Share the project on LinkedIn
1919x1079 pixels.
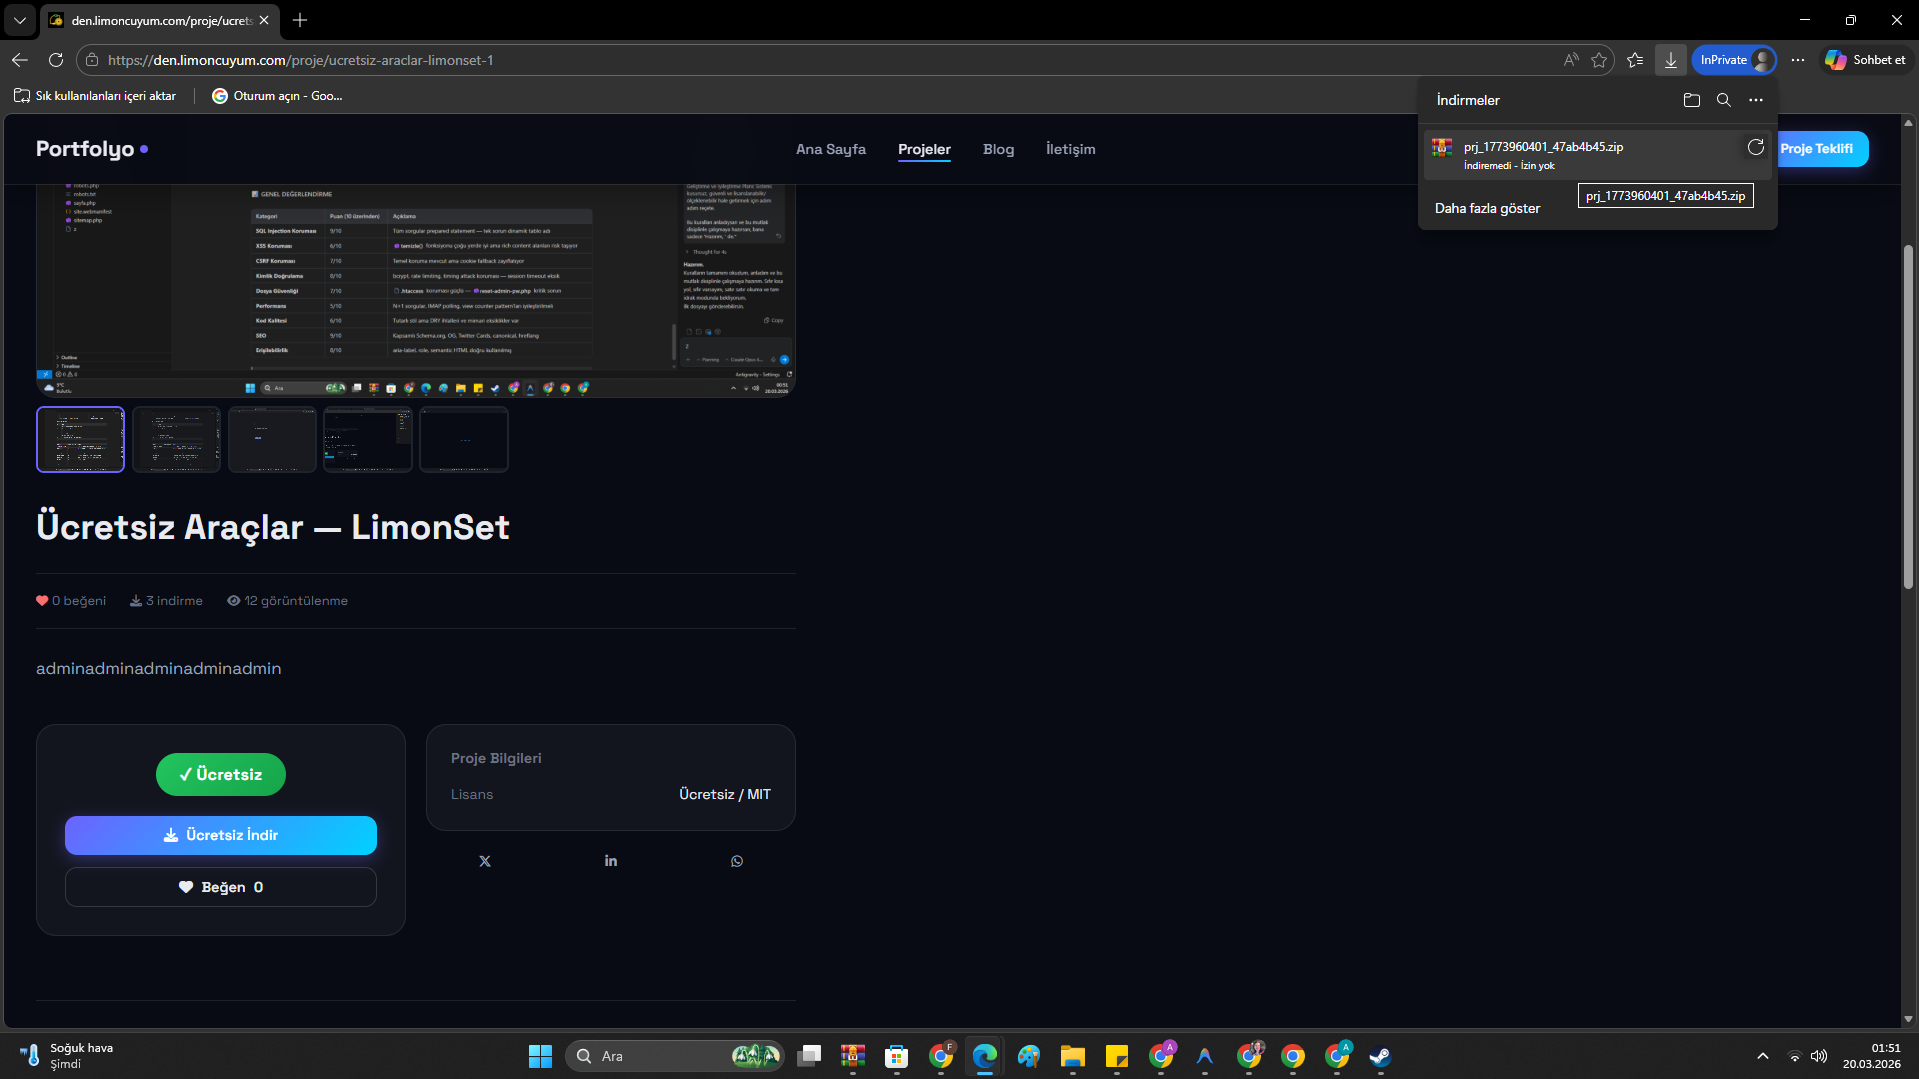[611, 861]
